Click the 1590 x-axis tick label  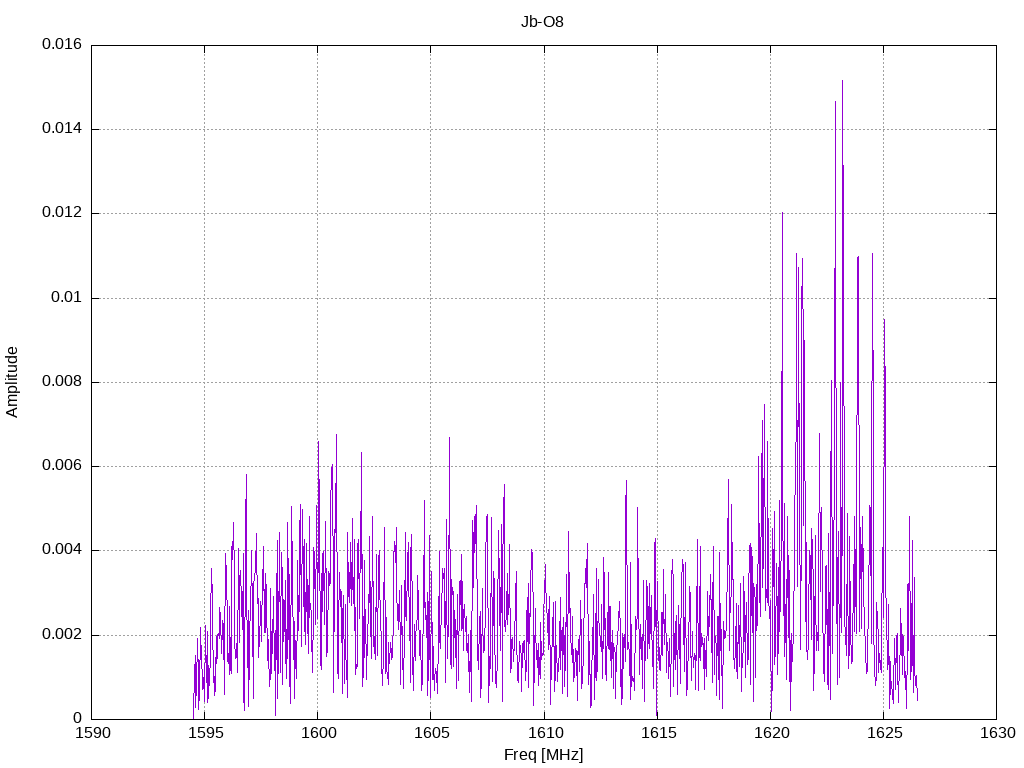(x=93, y=733)
